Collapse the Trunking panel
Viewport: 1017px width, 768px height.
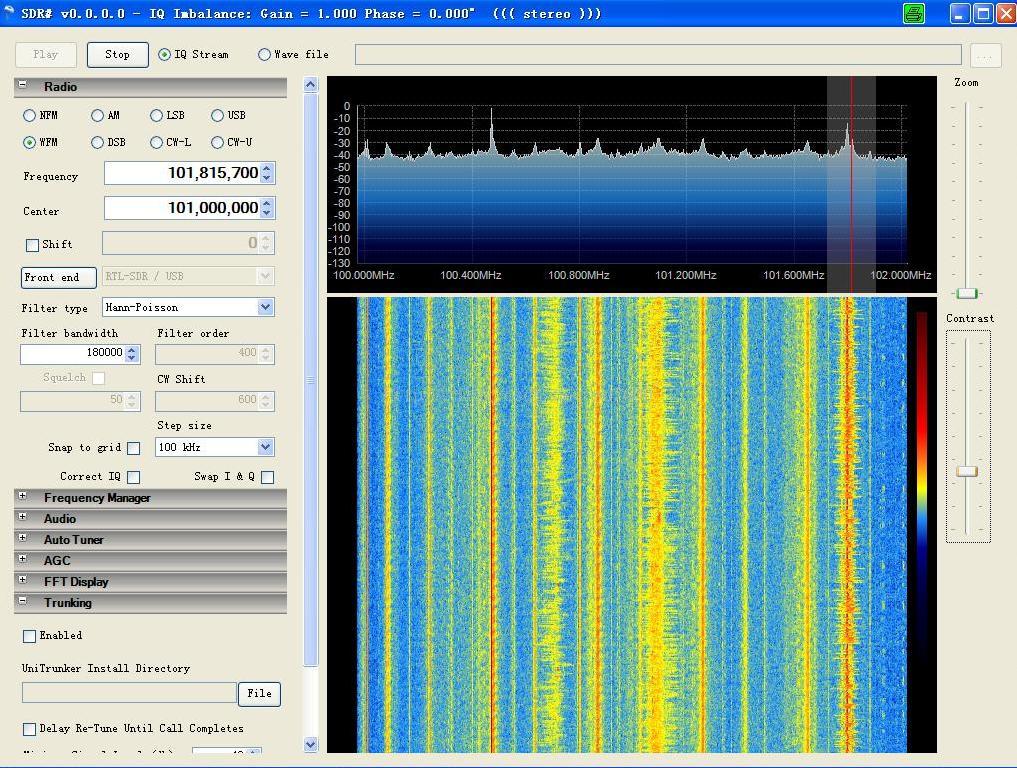[23, 601]
